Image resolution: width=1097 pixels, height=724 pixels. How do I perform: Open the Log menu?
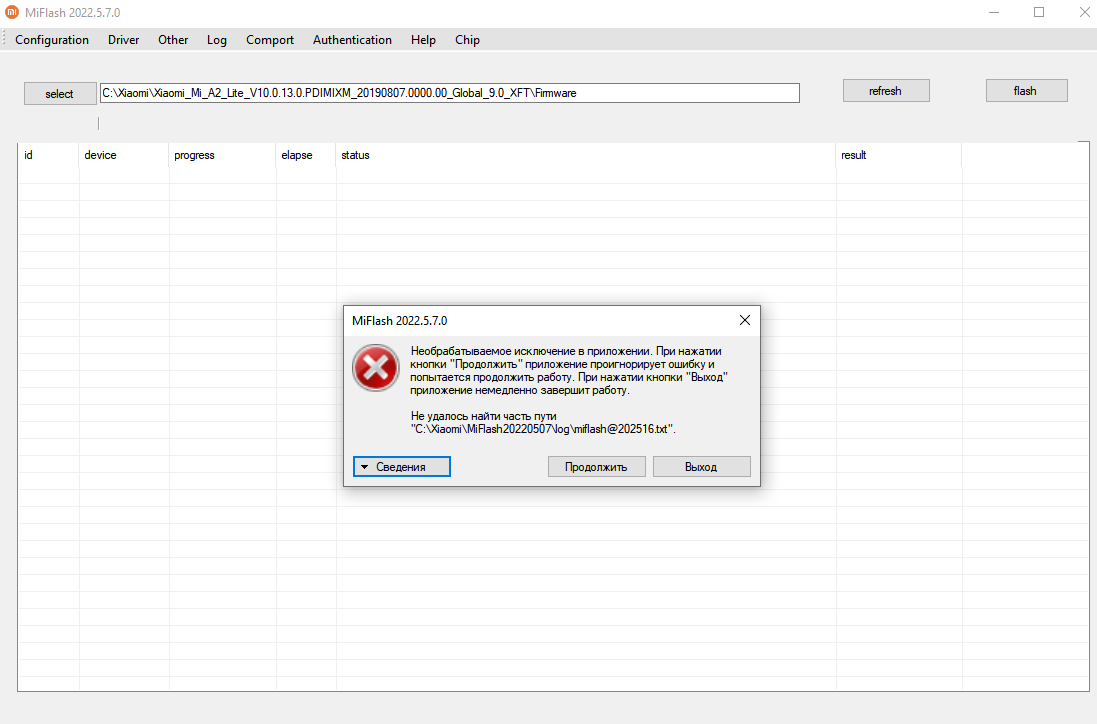click(217, 40)
